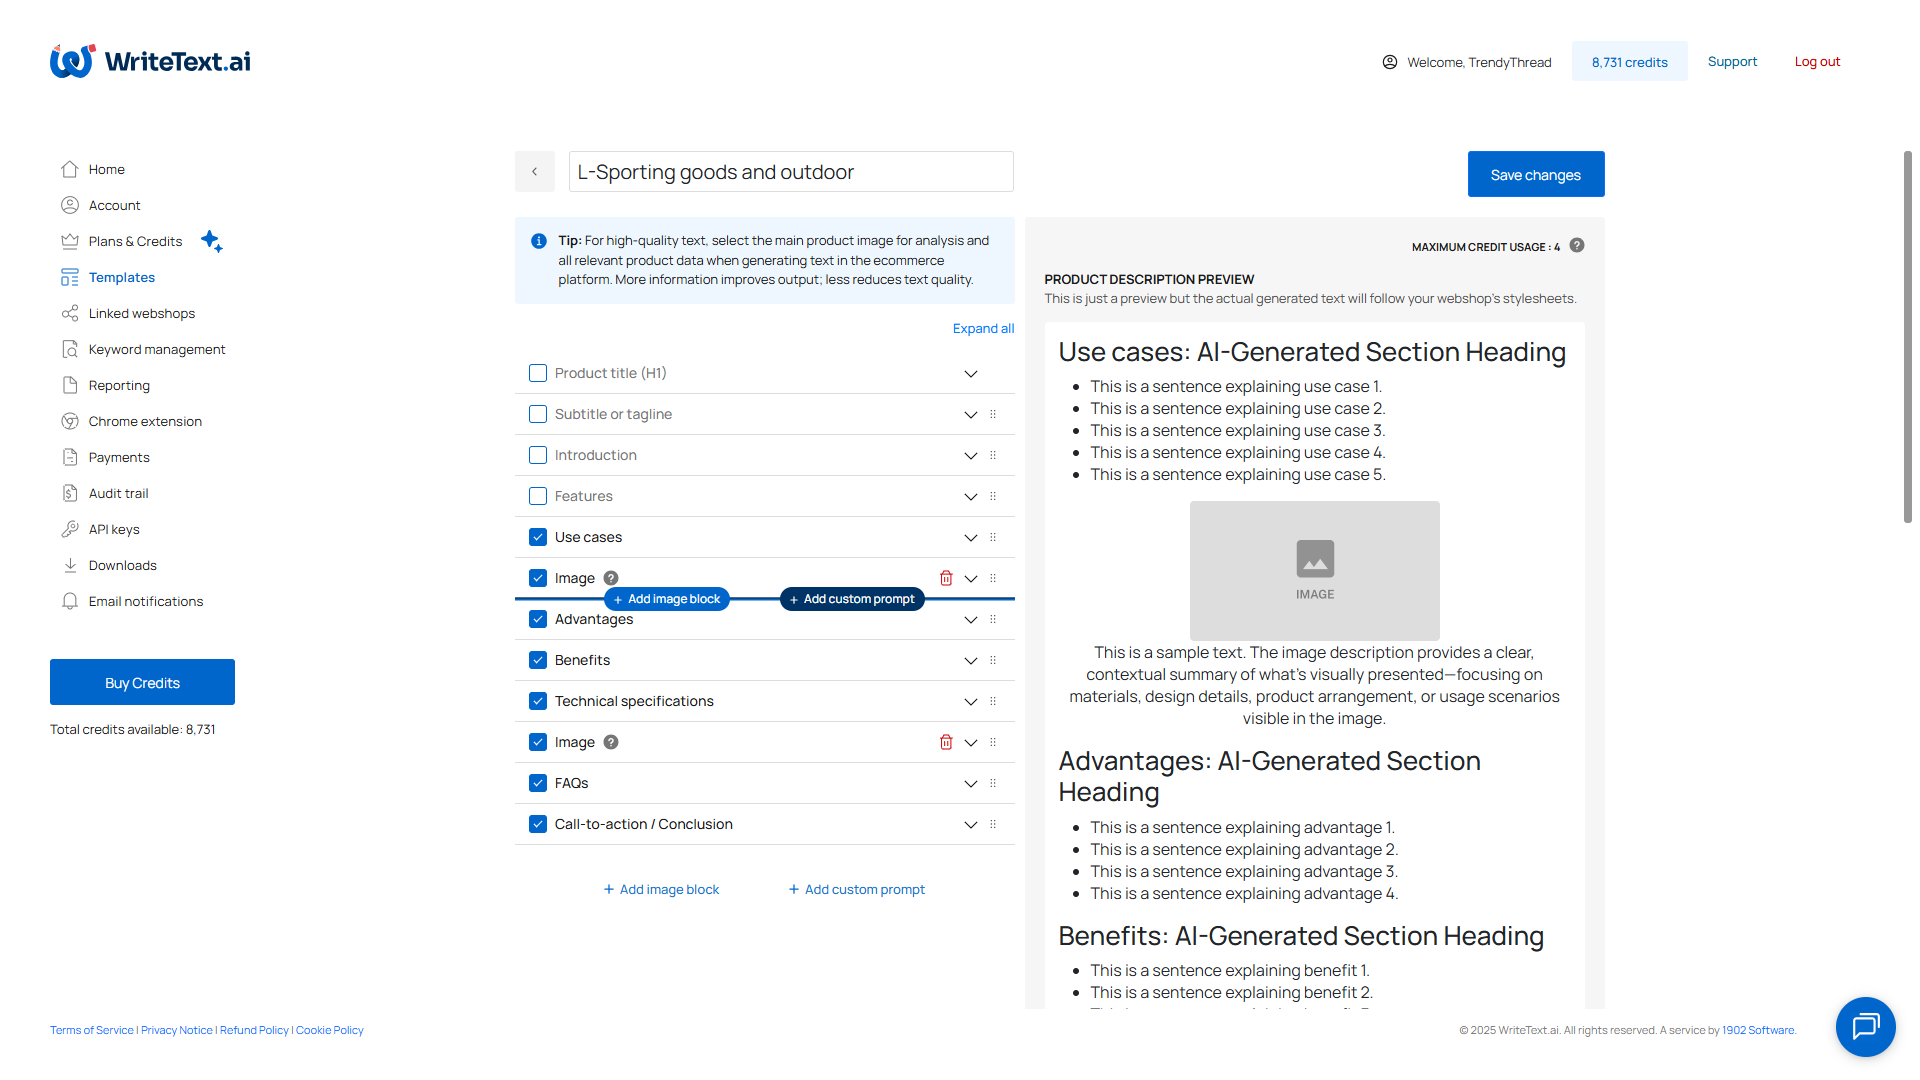Click the Image block help question mark
Screen dimensions: 1920x1080
click(x=611, y=578)
